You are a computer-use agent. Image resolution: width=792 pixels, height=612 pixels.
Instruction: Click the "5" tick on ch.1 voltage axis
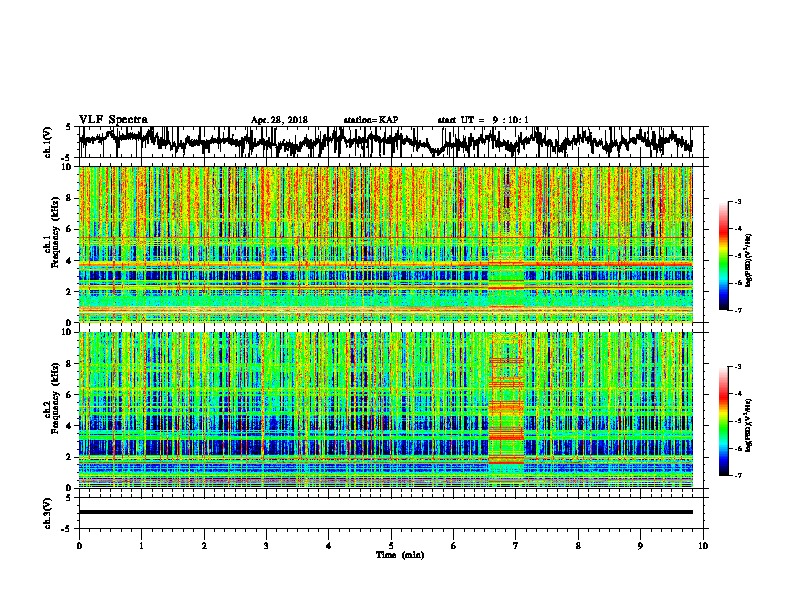69,127
